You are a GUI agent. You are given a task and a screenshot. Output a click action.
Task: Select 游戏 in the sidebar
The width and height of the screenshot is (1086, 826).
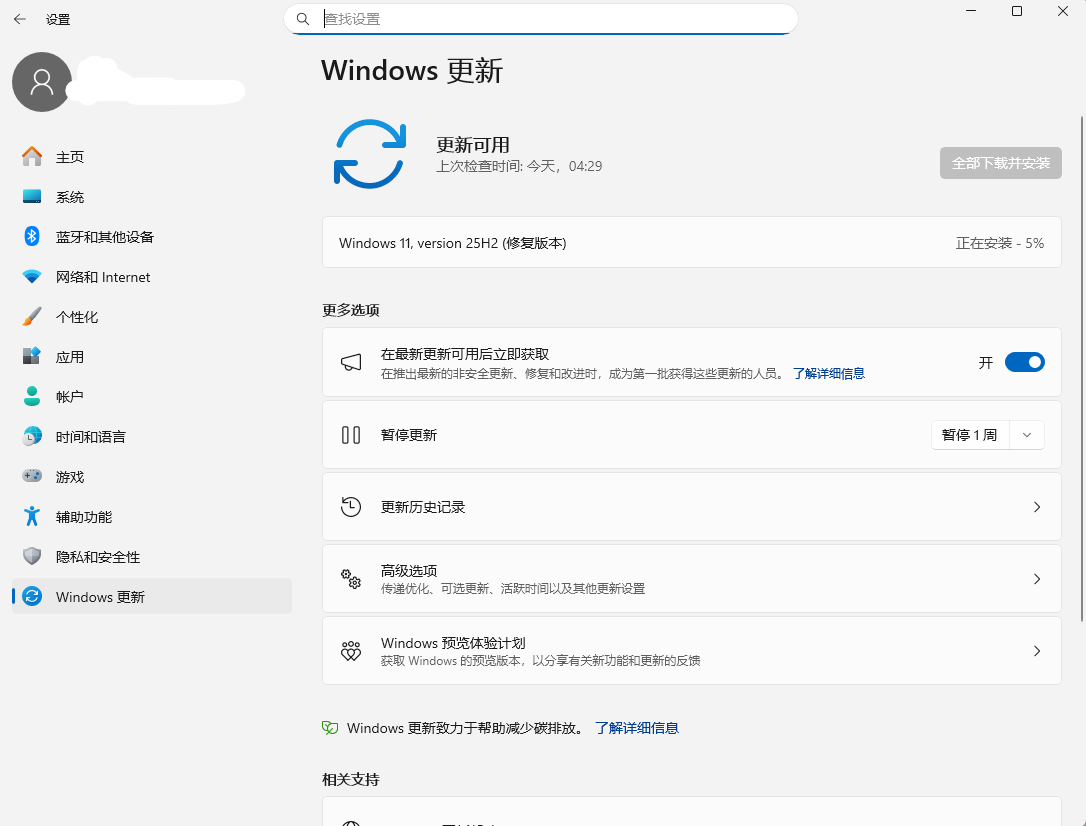(152, 477)
